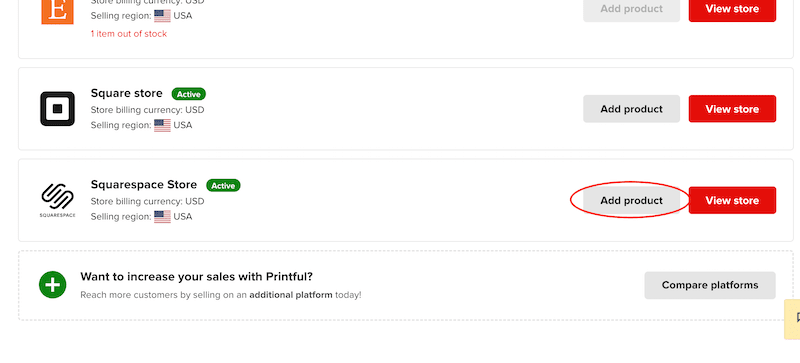Click the orange Etsy store logo
Viewport: 800px width, 363px height.
(x=57, y=12)
